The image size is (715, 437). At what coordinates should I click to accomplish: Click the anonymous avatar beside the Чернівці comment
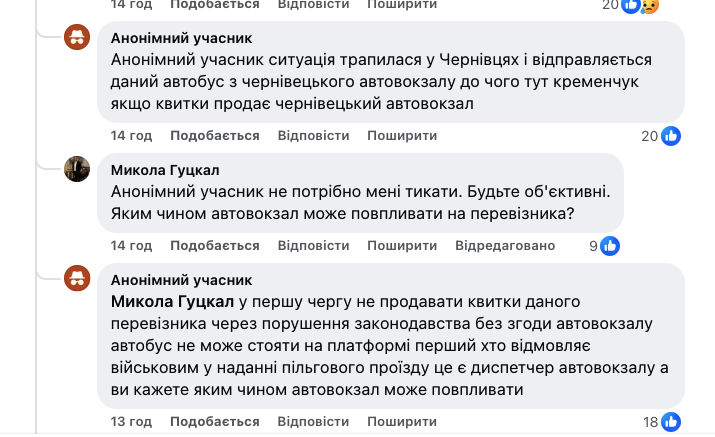[78, 39]
